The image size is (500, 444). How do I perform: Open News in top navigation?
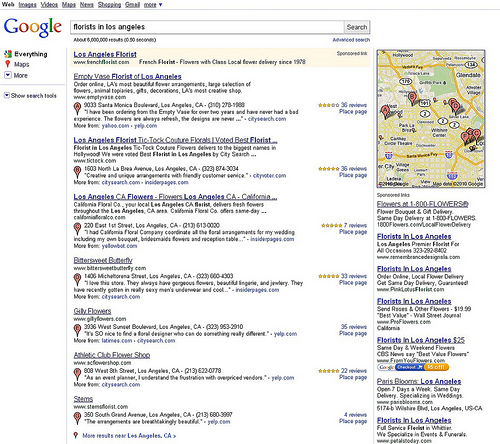(87, 5)
